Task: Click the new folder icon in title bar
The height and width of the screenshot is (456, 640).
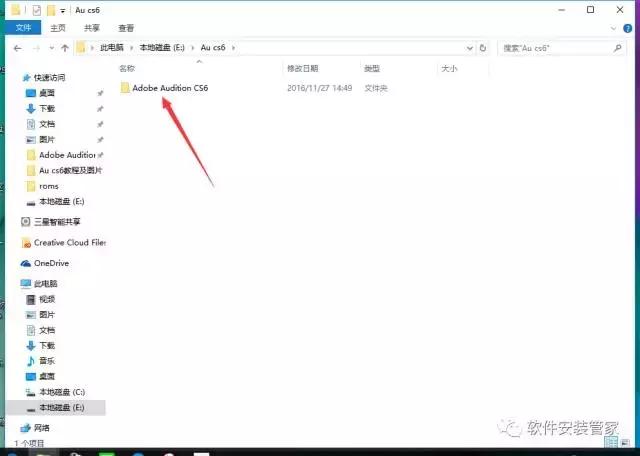Action: [x=51, y=10]
